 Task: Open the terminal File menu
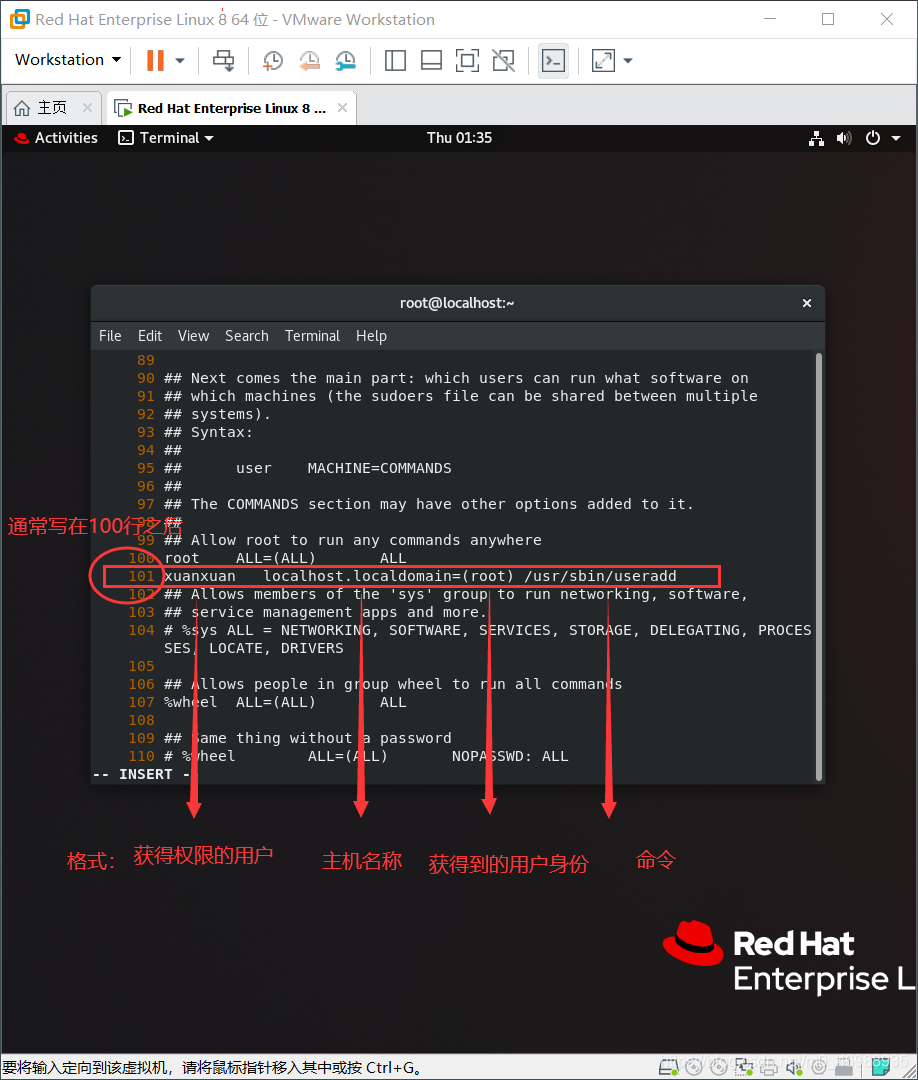point(110,336)
